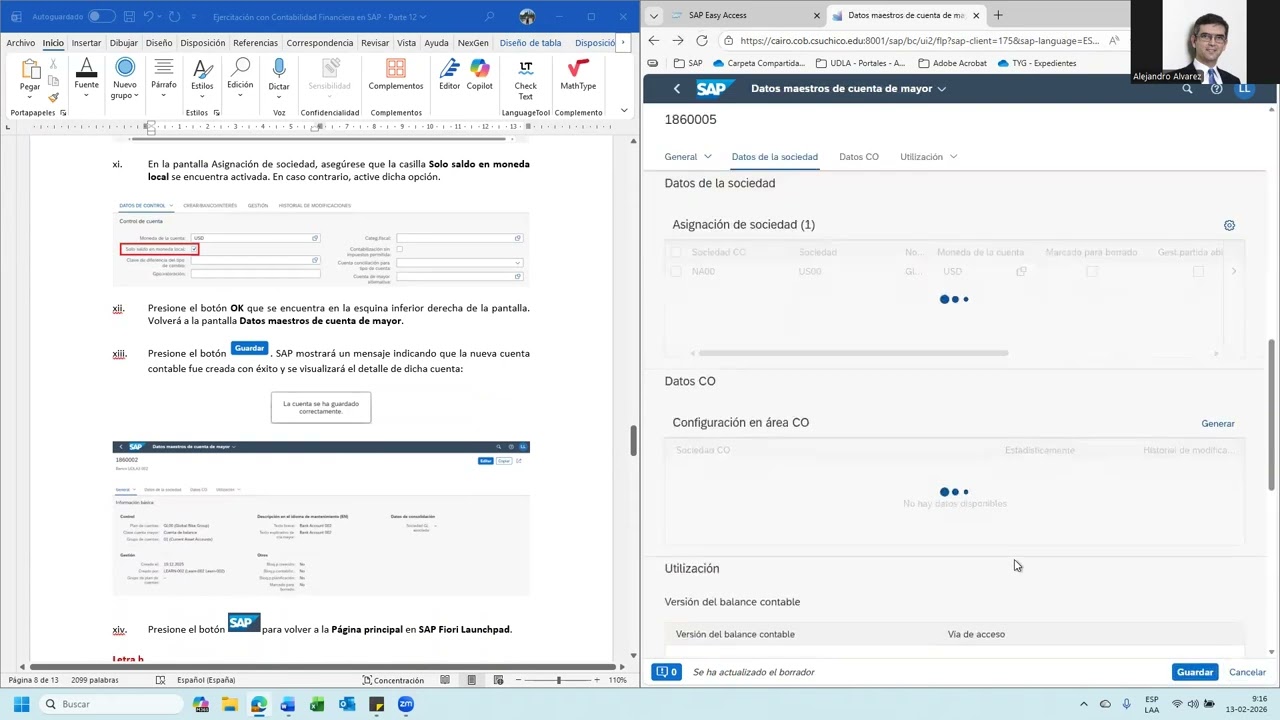Select the NA00 row checkbox
The height and width of the screenshot is (720, 1280).
[676, 271]
